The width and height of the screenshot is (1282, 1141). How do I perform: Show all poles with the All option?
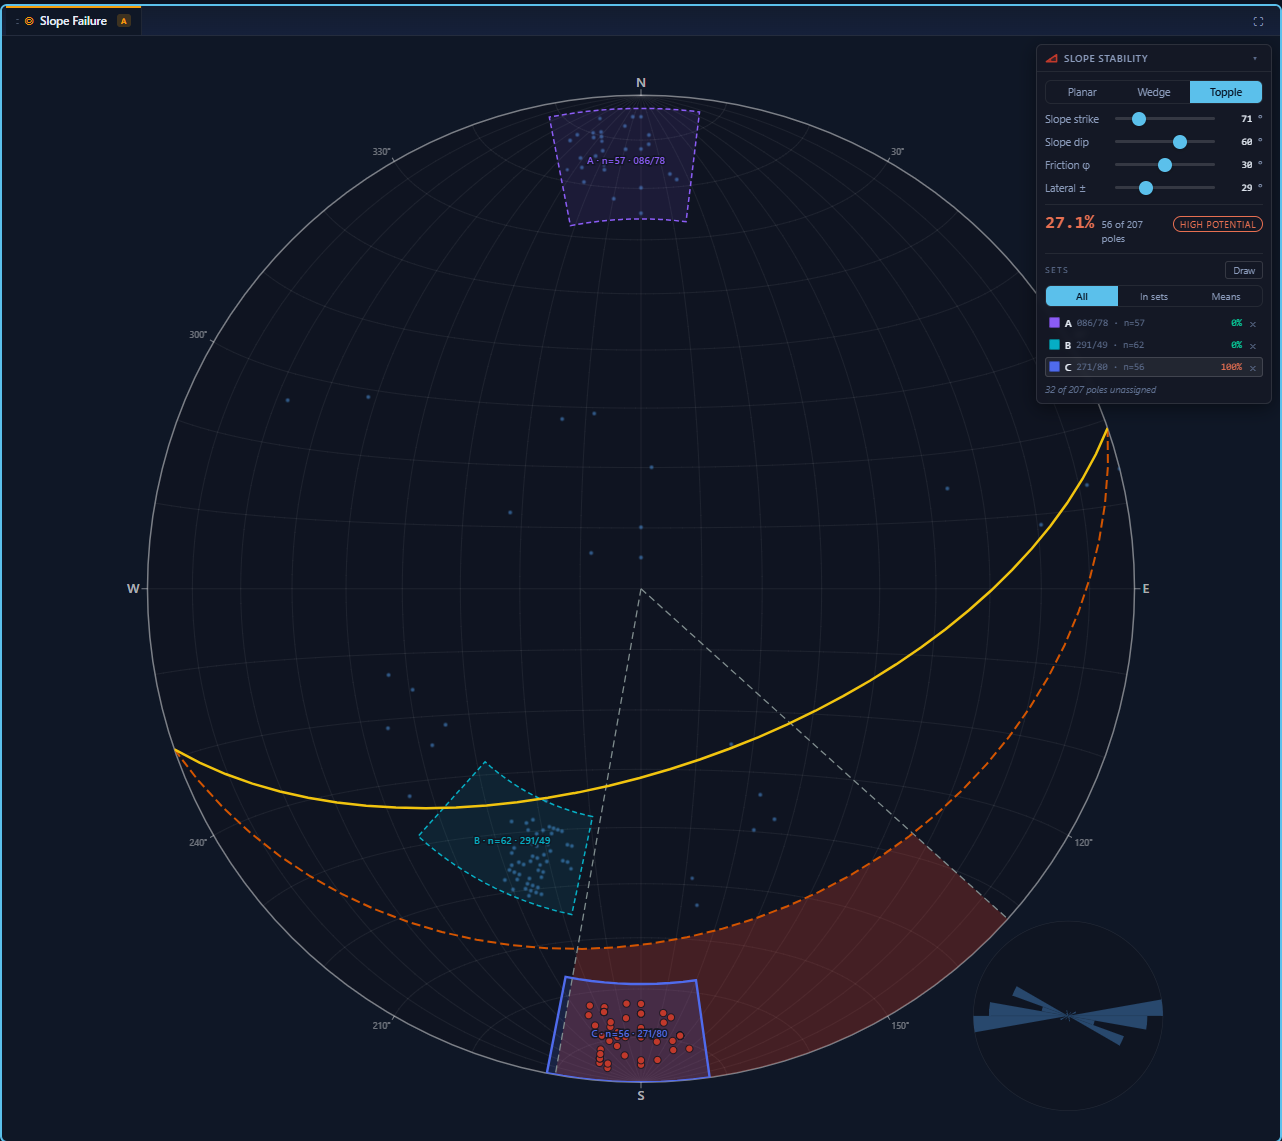(x=1082, y=296)
